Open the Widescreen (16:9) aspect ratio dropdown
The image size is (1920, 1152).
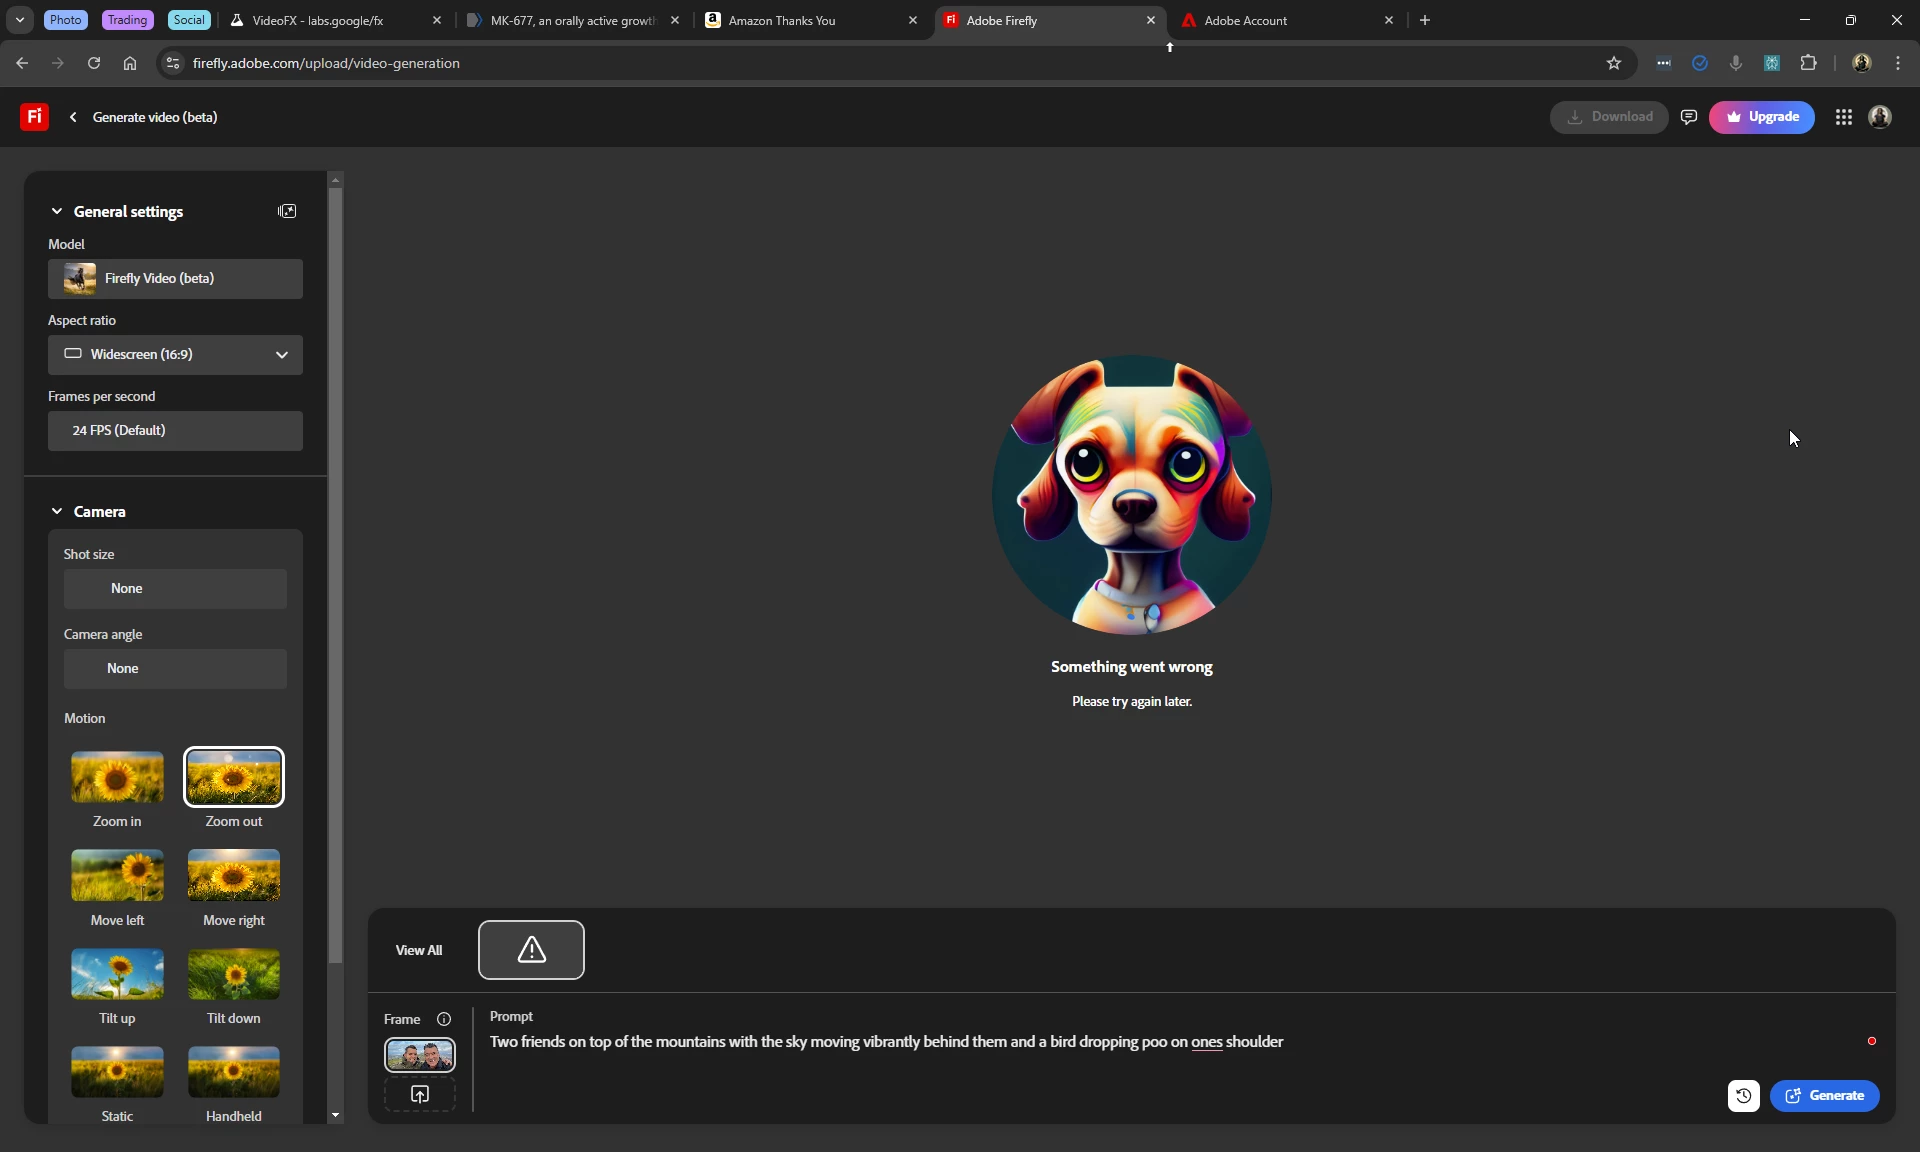point(175,355)
